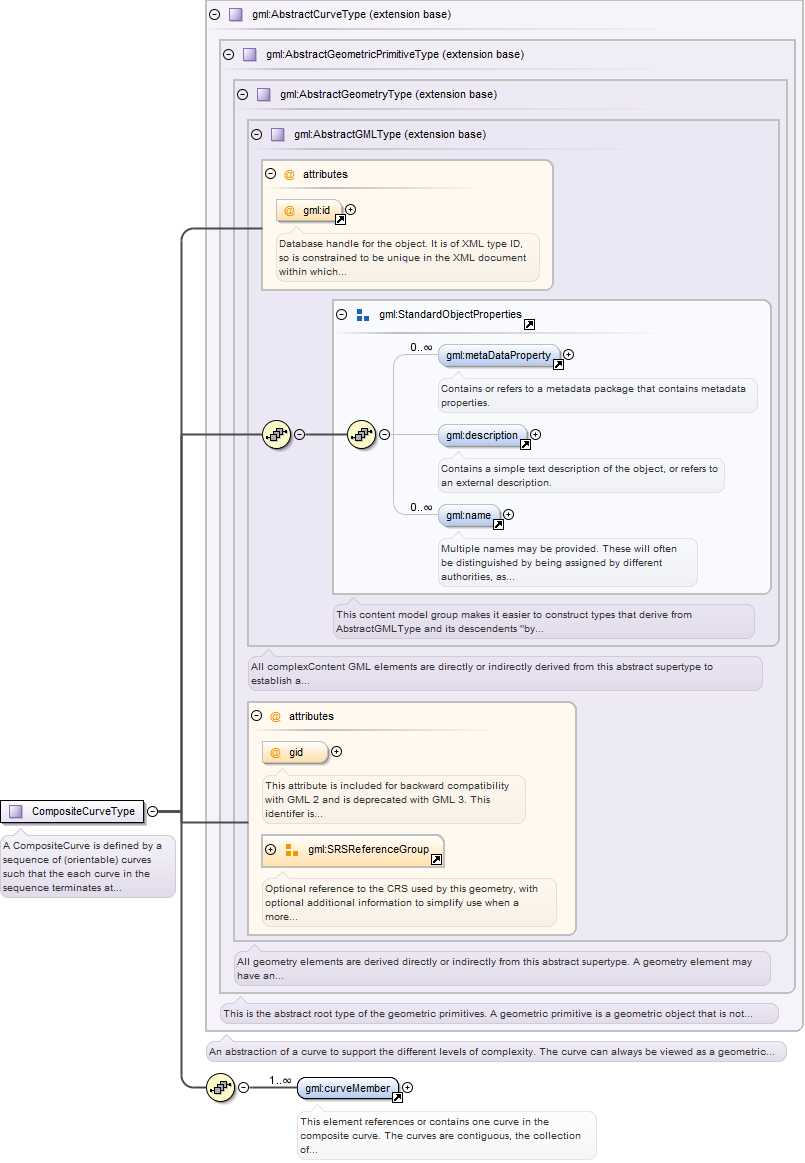Collapse the gml:AbstractGeometryType extension base

[x=242, y=94]
